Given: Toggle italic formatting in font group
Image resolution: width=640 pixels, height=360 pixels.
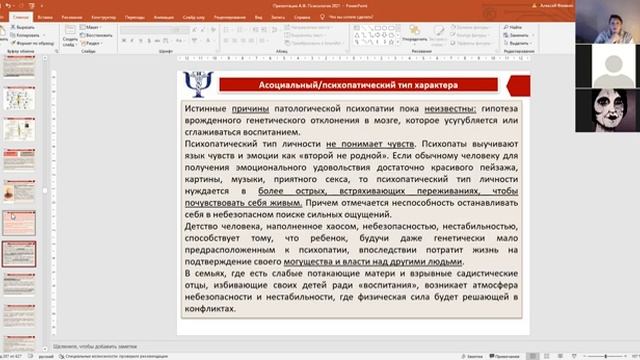Looking at the screenshot, I should (132, 41).
